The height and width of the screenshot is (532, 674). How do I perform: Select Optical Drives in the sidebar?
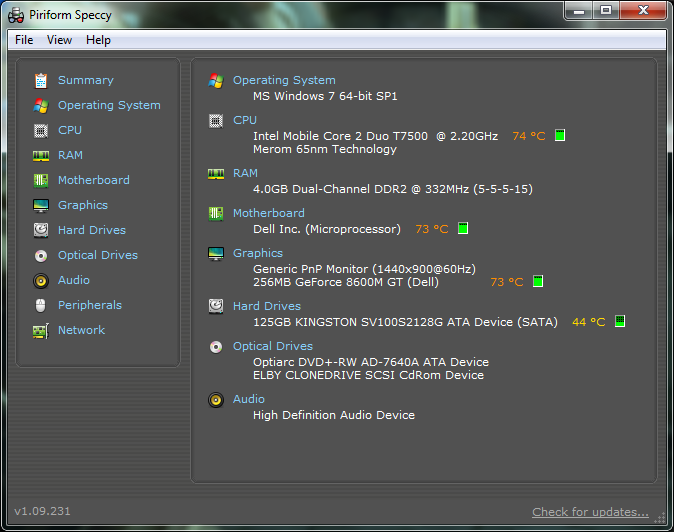tap(98, 255)
